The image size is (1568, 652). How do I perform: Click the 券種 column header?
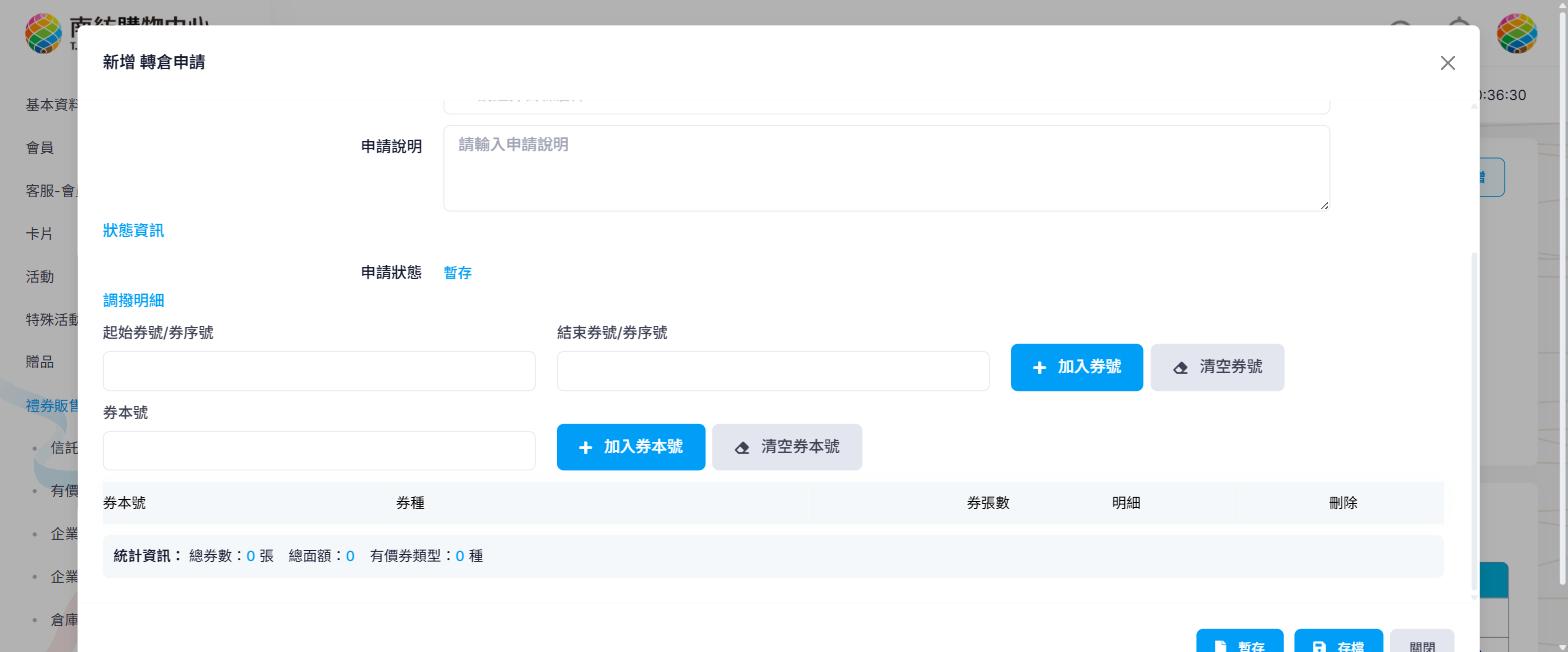click(x=410, y=503)
